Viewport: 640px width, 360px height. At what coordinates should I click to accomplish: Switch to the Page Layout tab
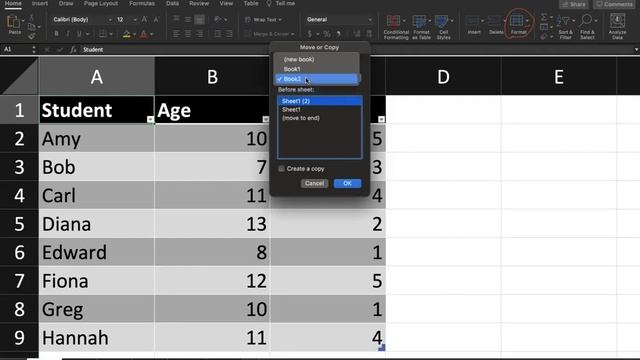(101, 3)
